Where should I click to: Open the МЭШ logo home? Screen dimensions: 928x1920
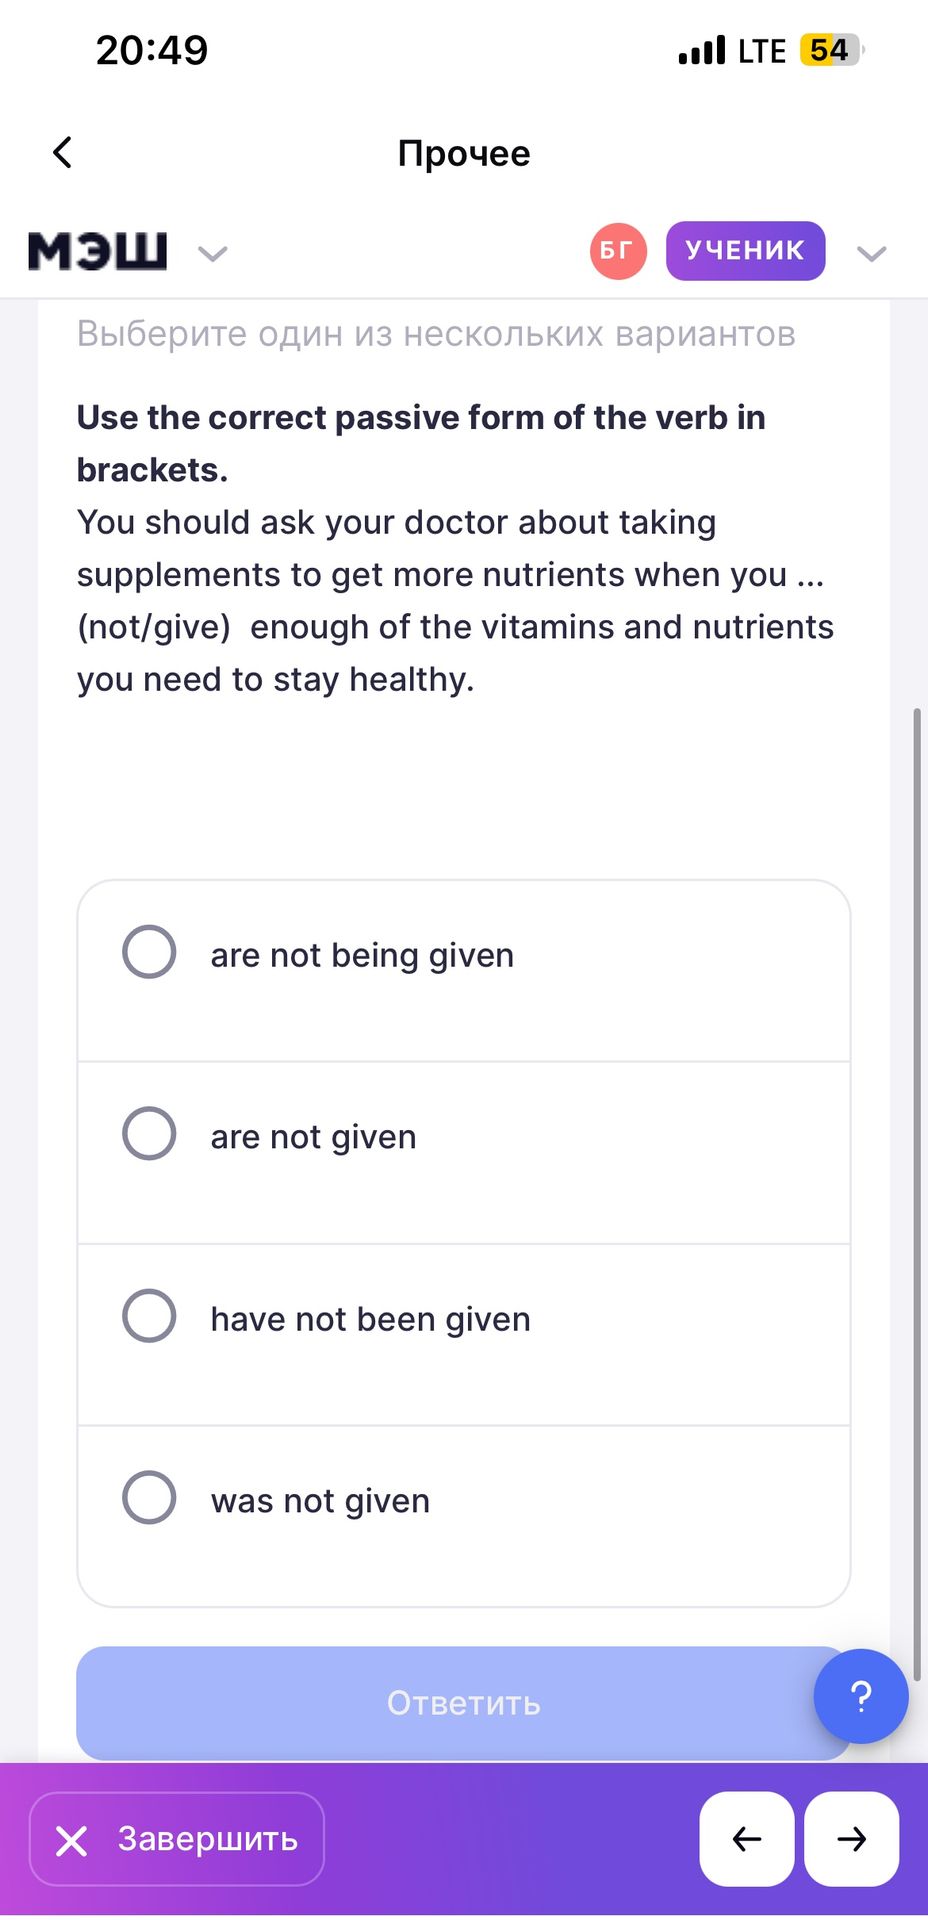click(x=97, y=251)
